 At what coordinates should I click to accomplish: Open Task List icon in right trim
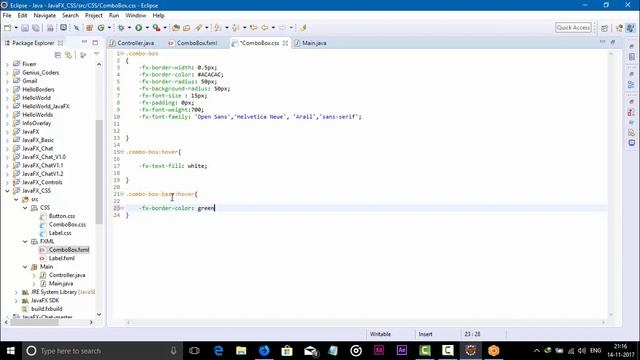point(631,57)
